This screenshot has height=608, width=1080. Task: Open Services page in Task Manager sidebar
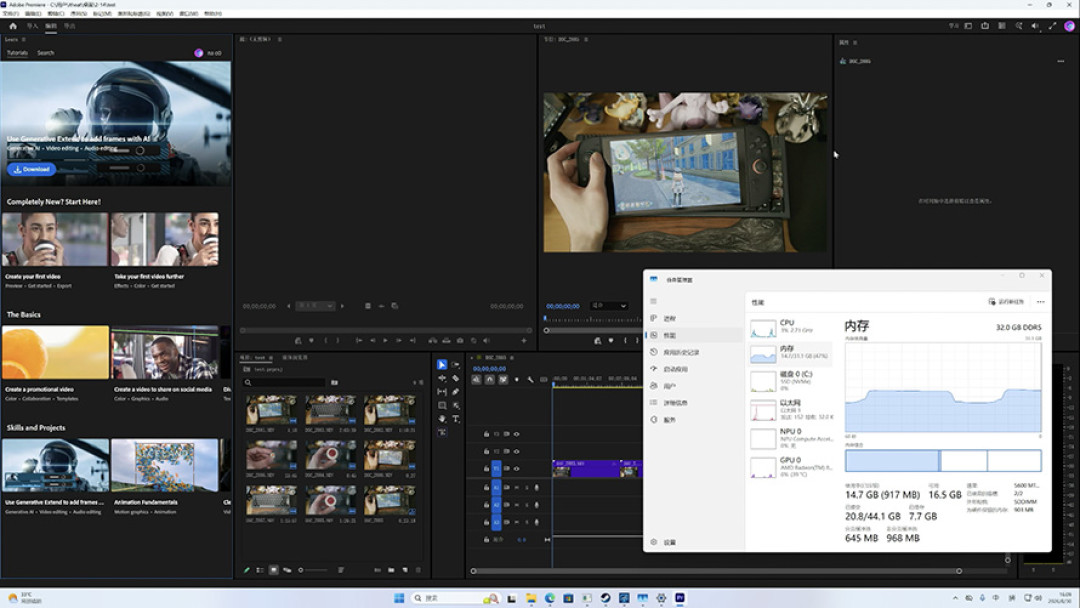696,419
